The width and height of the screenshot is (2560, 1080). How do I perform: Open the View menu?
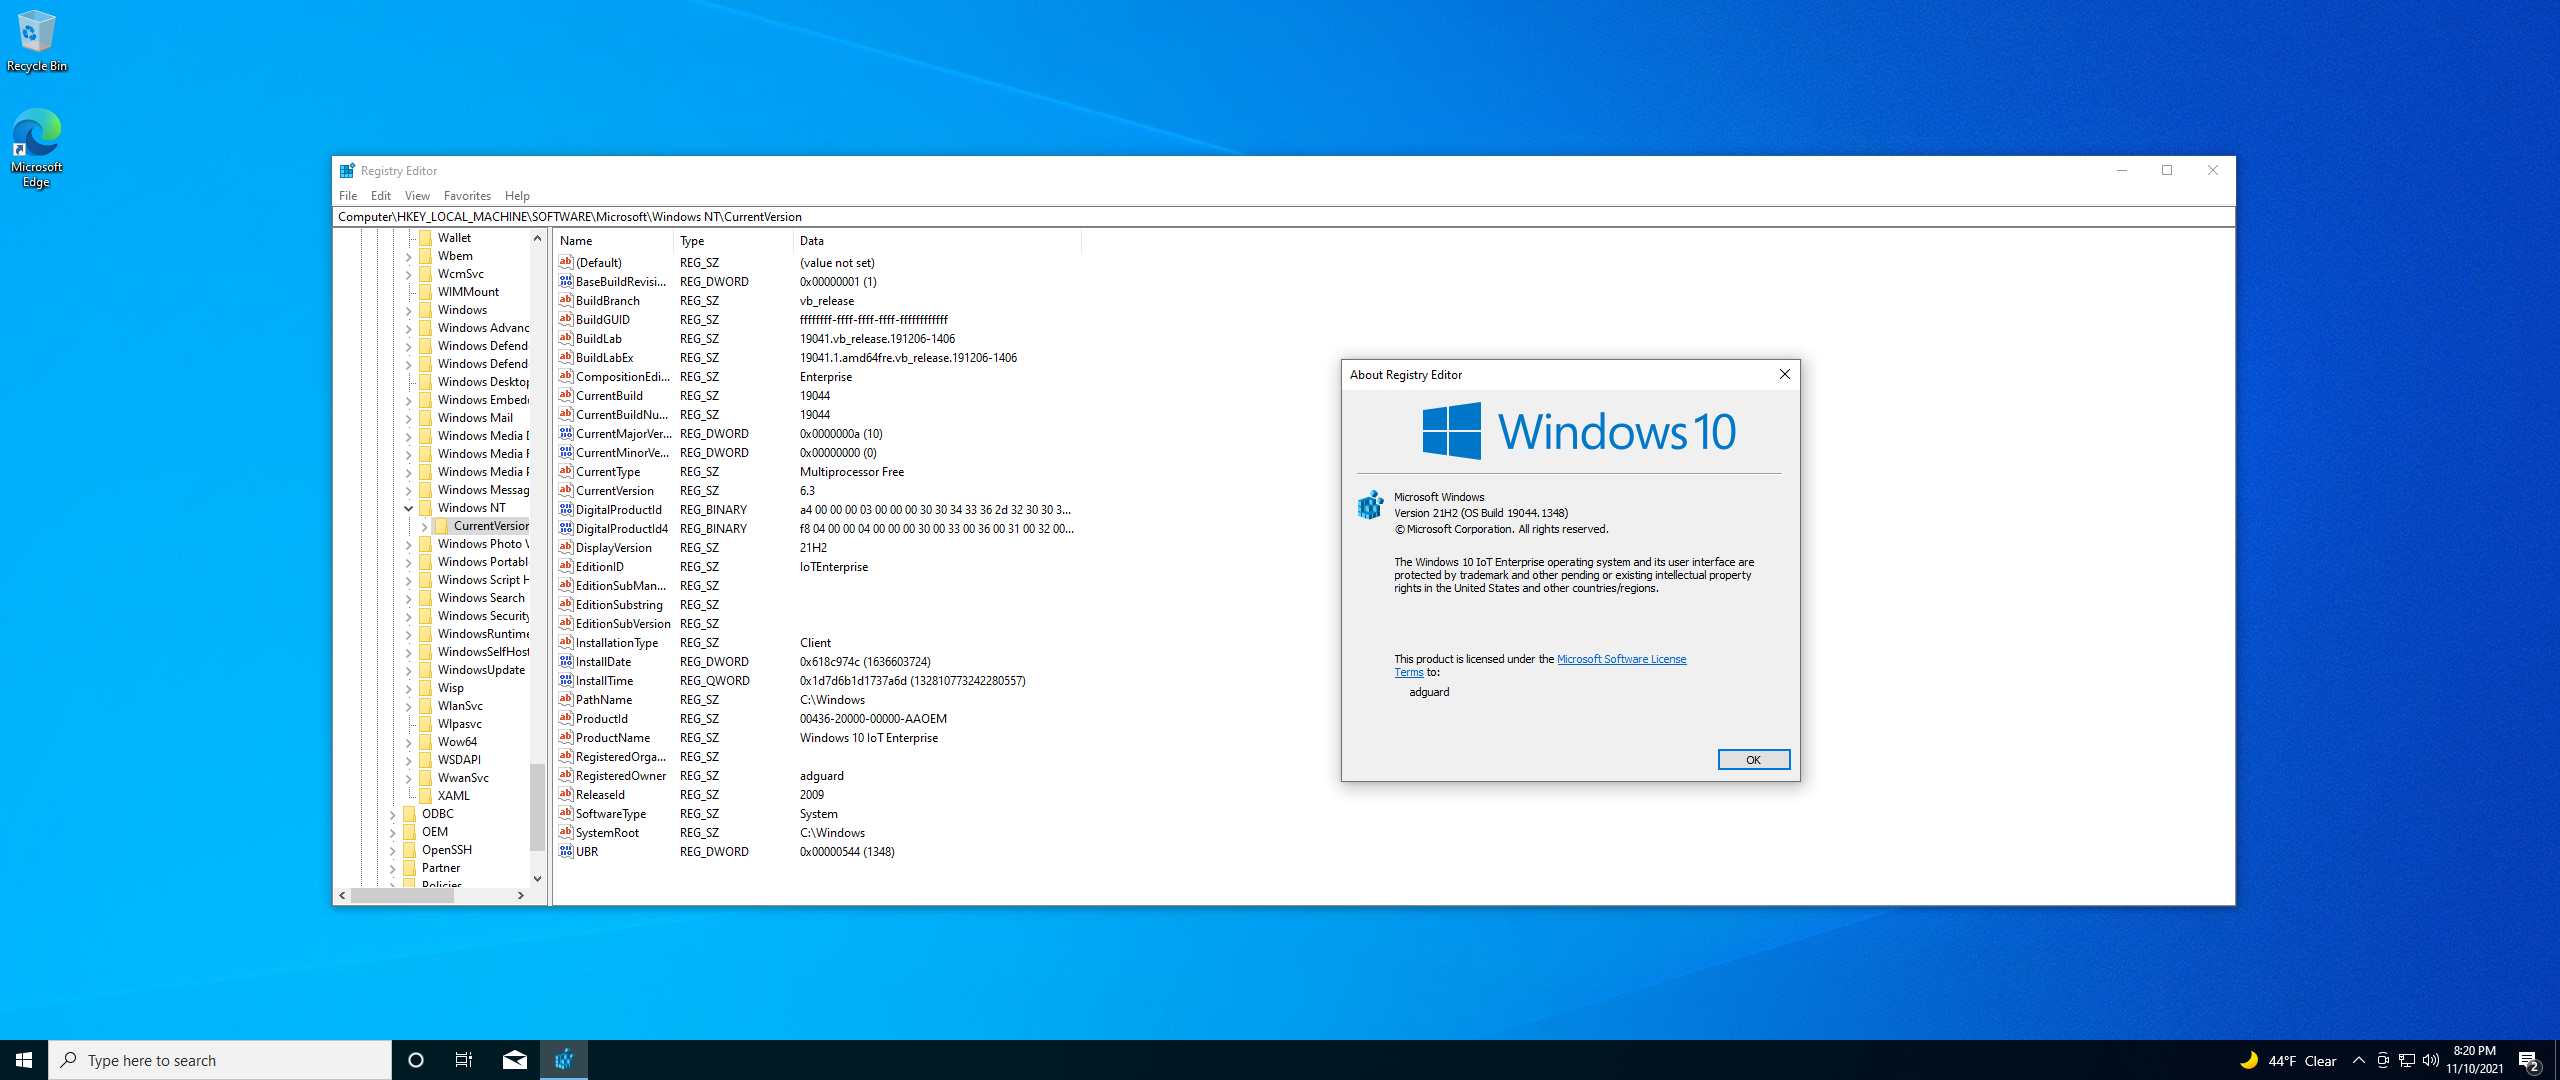(417, 196)
